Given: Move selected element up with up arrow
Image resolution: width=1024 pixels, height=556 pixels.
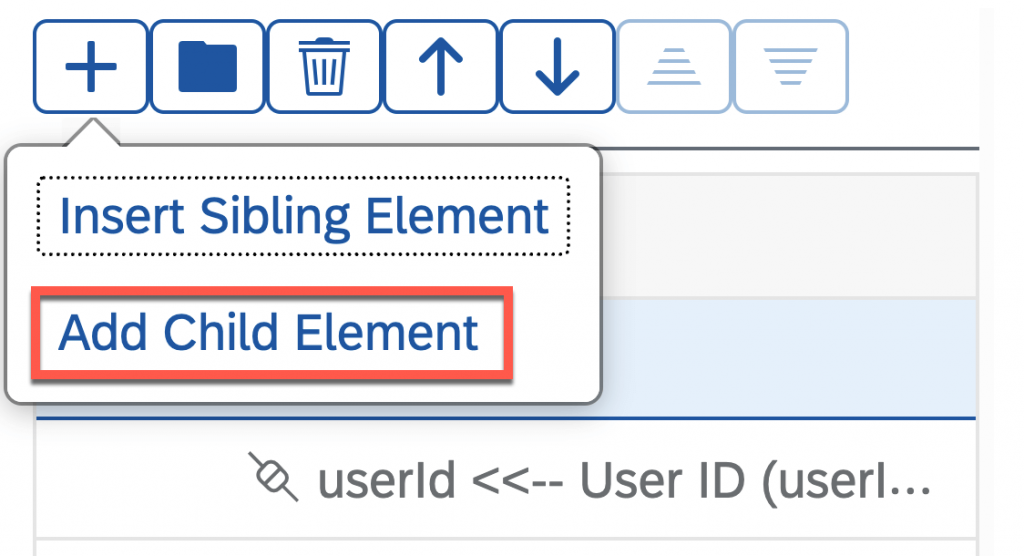Looking at the screenshot, I should point(441,67).
